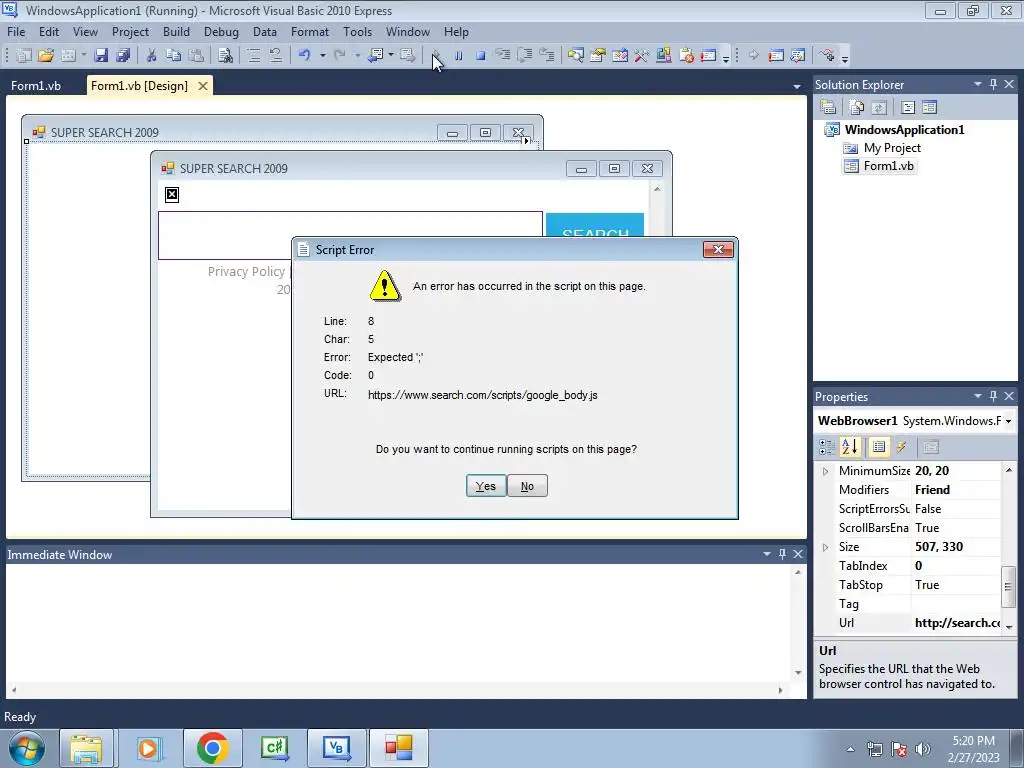Image resolution: width=1024 pixels, height=768 pixels.
Task: Open the Build menu
Action: 176,31
